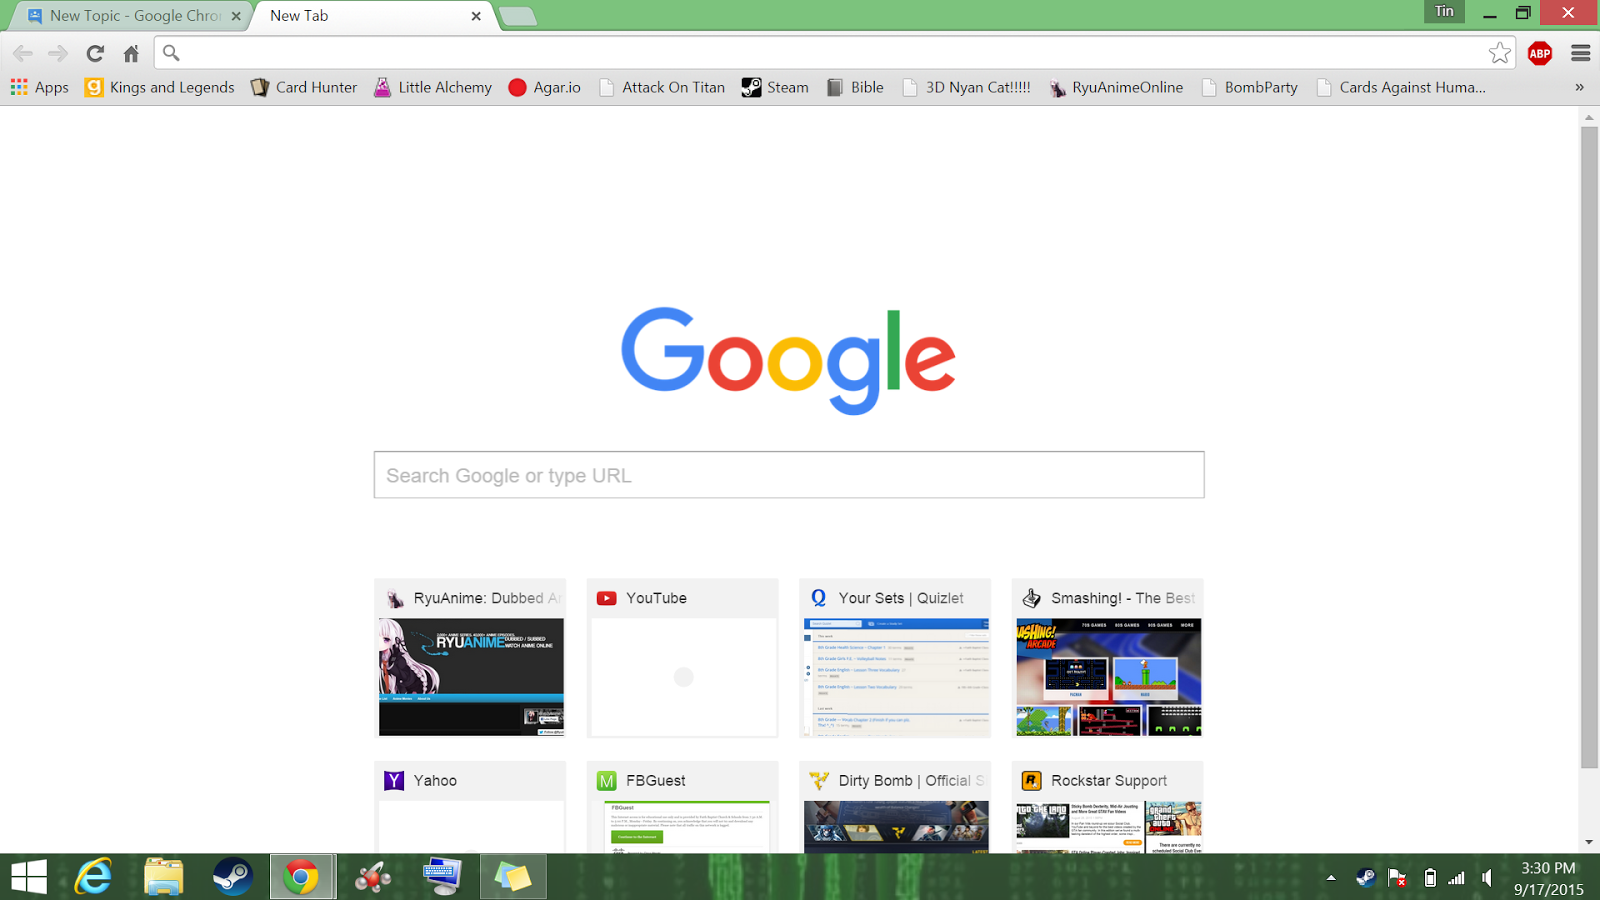This screenshot has height=900, width=1600.
Task: Open the RyuAnime most-visited thumbnail
Action: [x=470, y=658]
